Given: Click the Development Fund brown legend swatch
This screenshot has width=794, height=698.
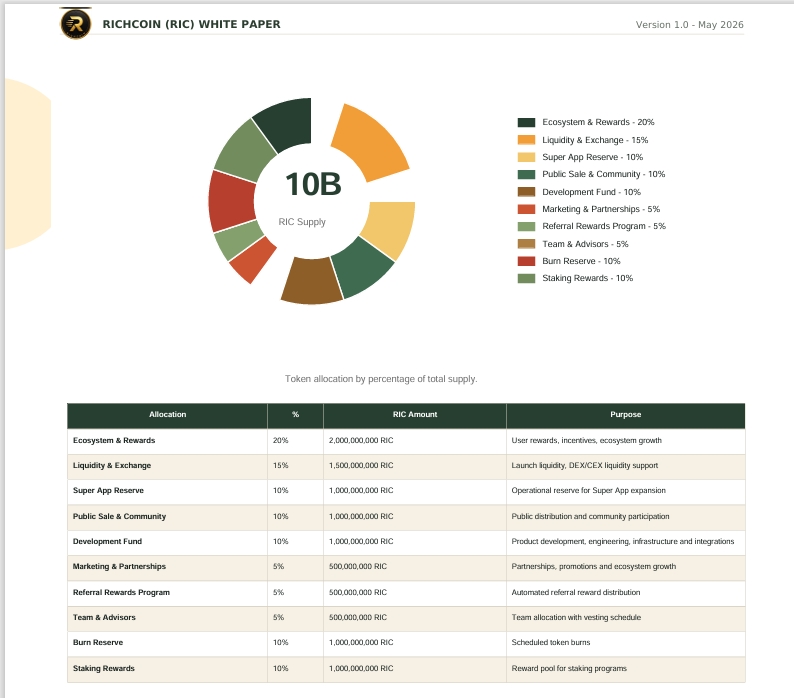Looking at the screenshot, I should [x=526, y=192].
